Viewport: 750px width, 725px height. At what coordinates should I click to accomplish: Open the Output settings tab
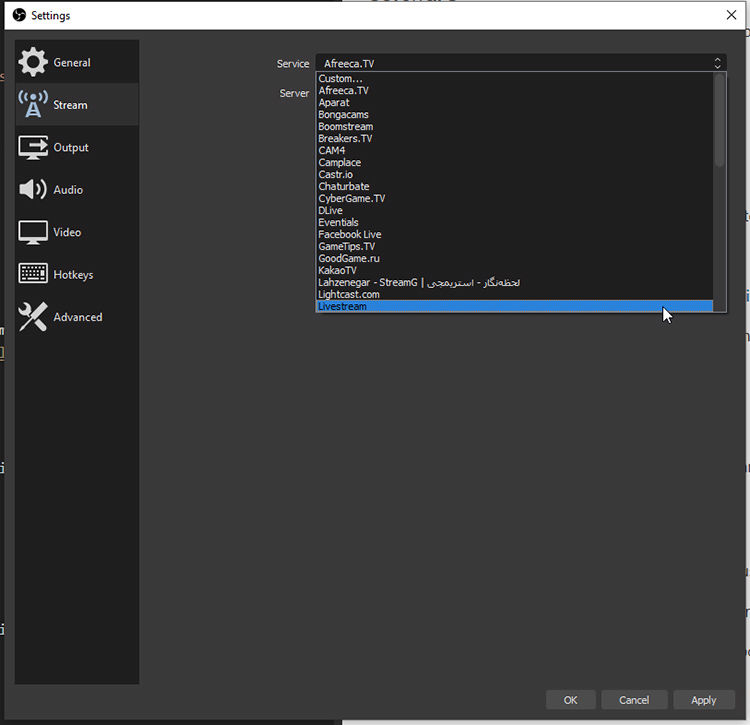click(77, 147)
